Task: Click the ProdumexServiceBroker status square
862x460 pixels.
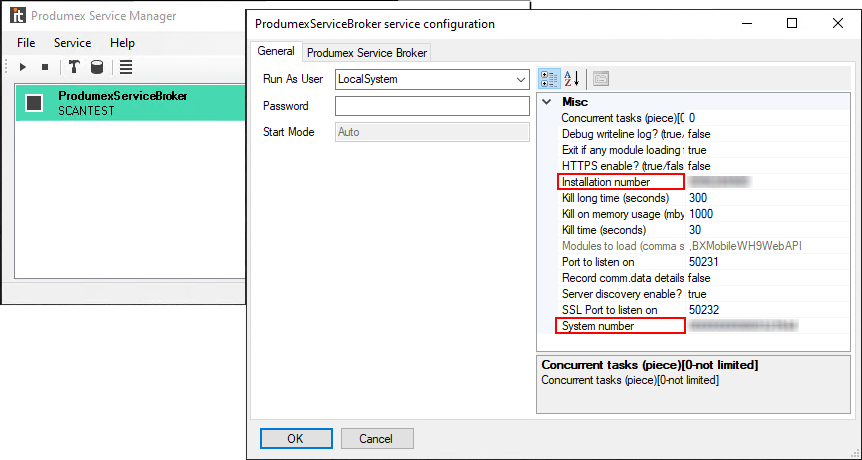Action: [34, 103]
